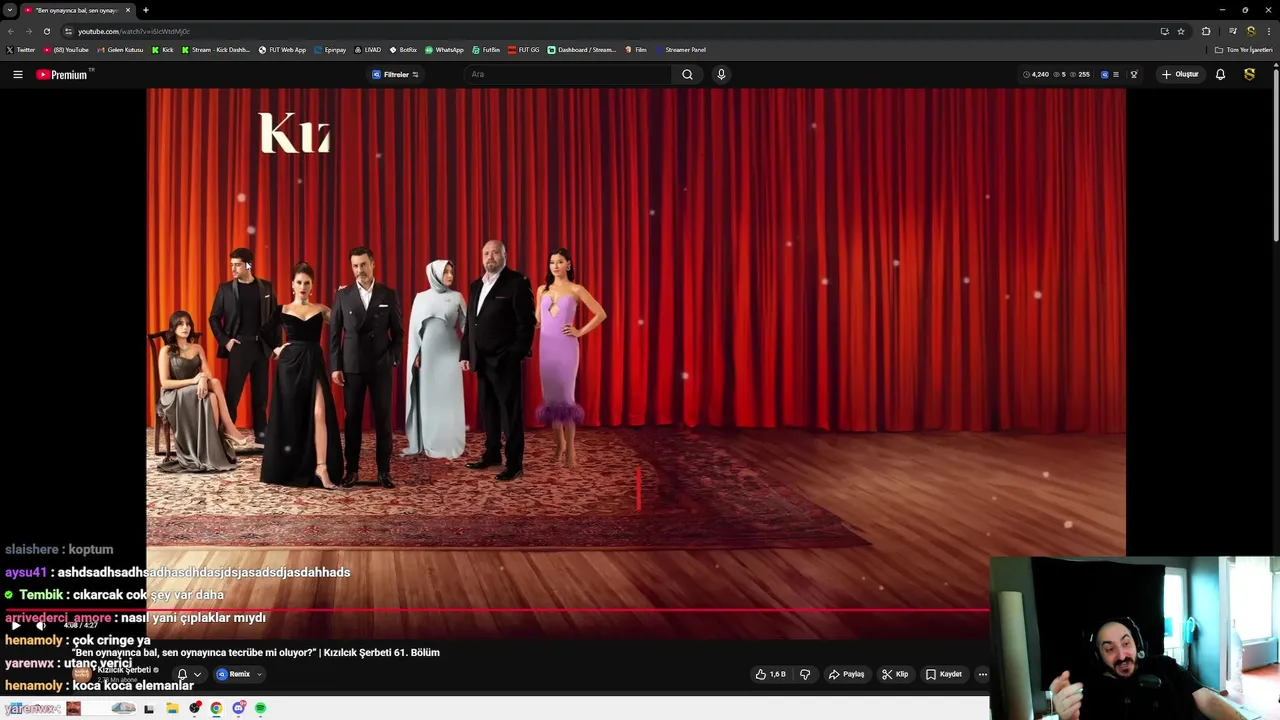The image size is (1280, 720).
Task: Open the BotRix bookmark
Action: click(403, 50)
